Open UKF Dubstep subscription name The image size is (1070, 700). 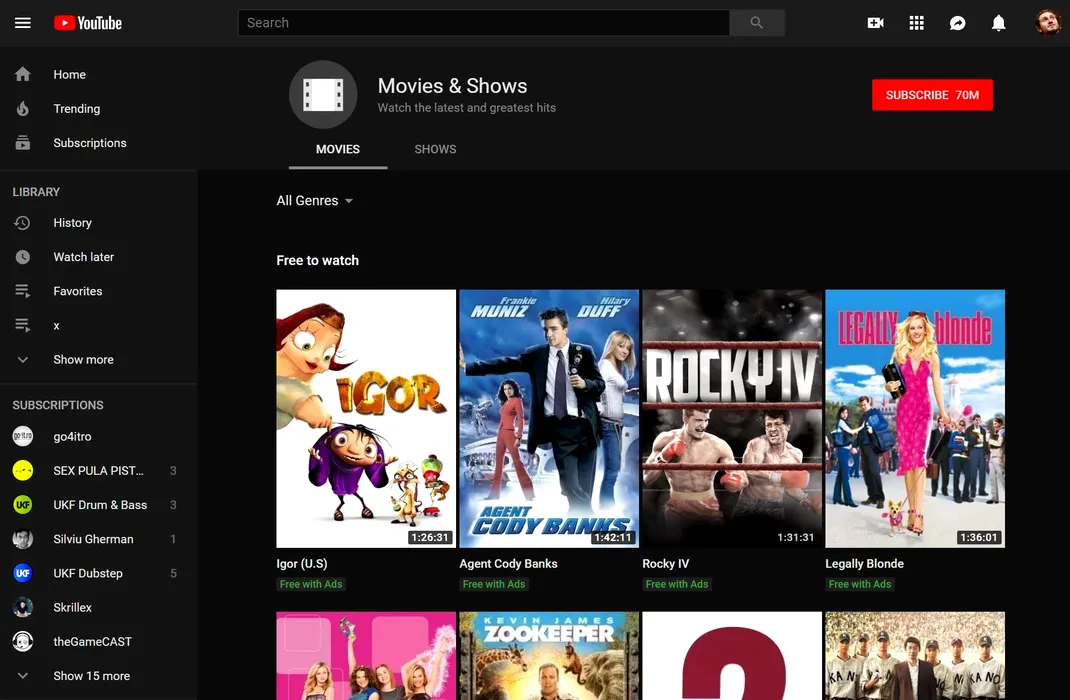[x=88, y=573]
